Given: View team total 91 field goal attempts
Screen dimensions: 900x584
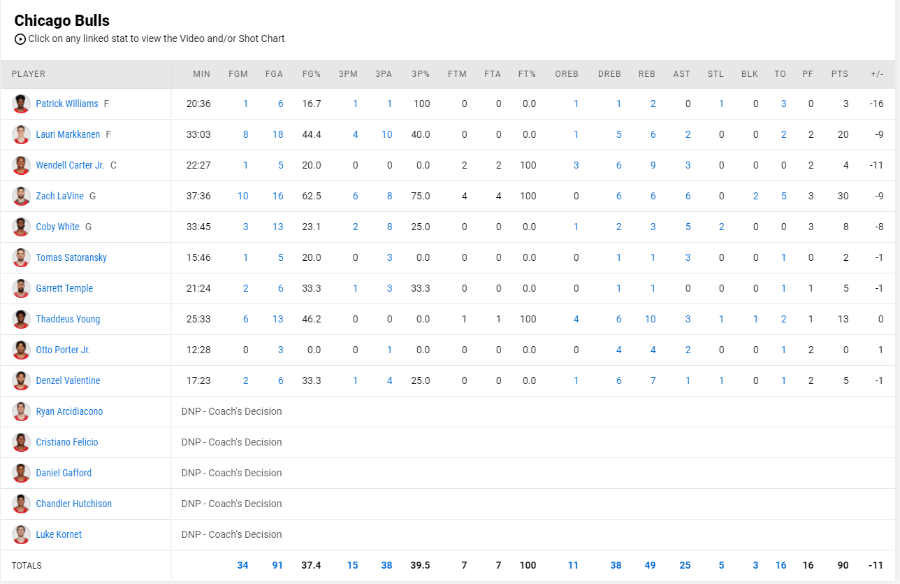Looking at the screenshot, I should 277,565.
